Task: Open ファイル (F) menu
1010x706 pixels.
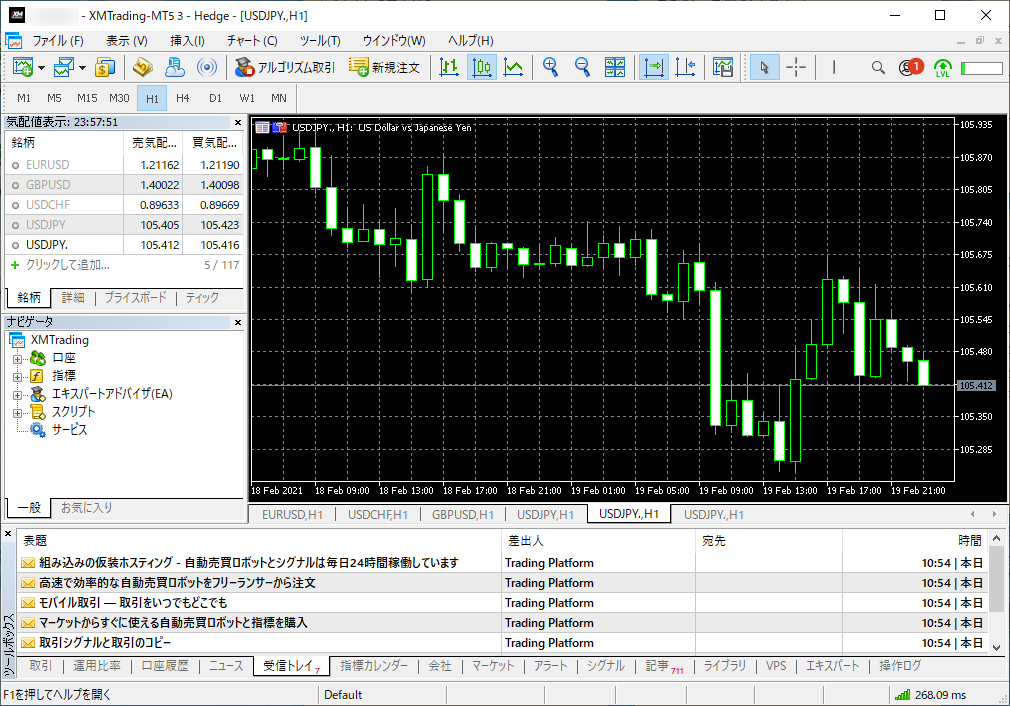Action: click(58, 41)
